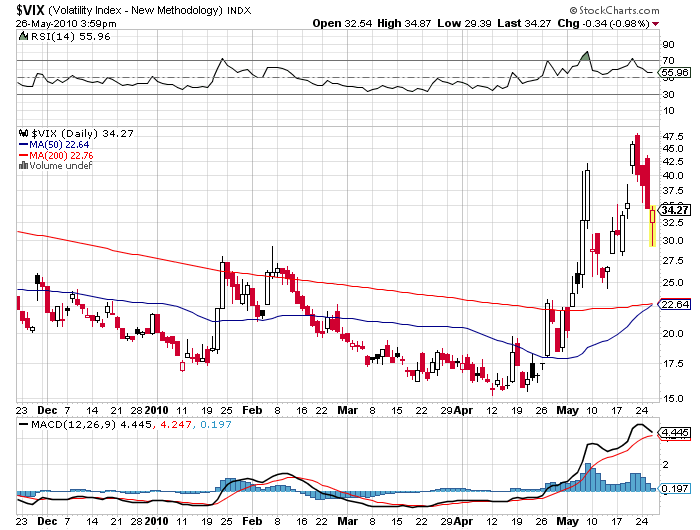700x530 pixels.
Task: Select the yellow-highlighted last candlestick
Action: tap(652, 225)
